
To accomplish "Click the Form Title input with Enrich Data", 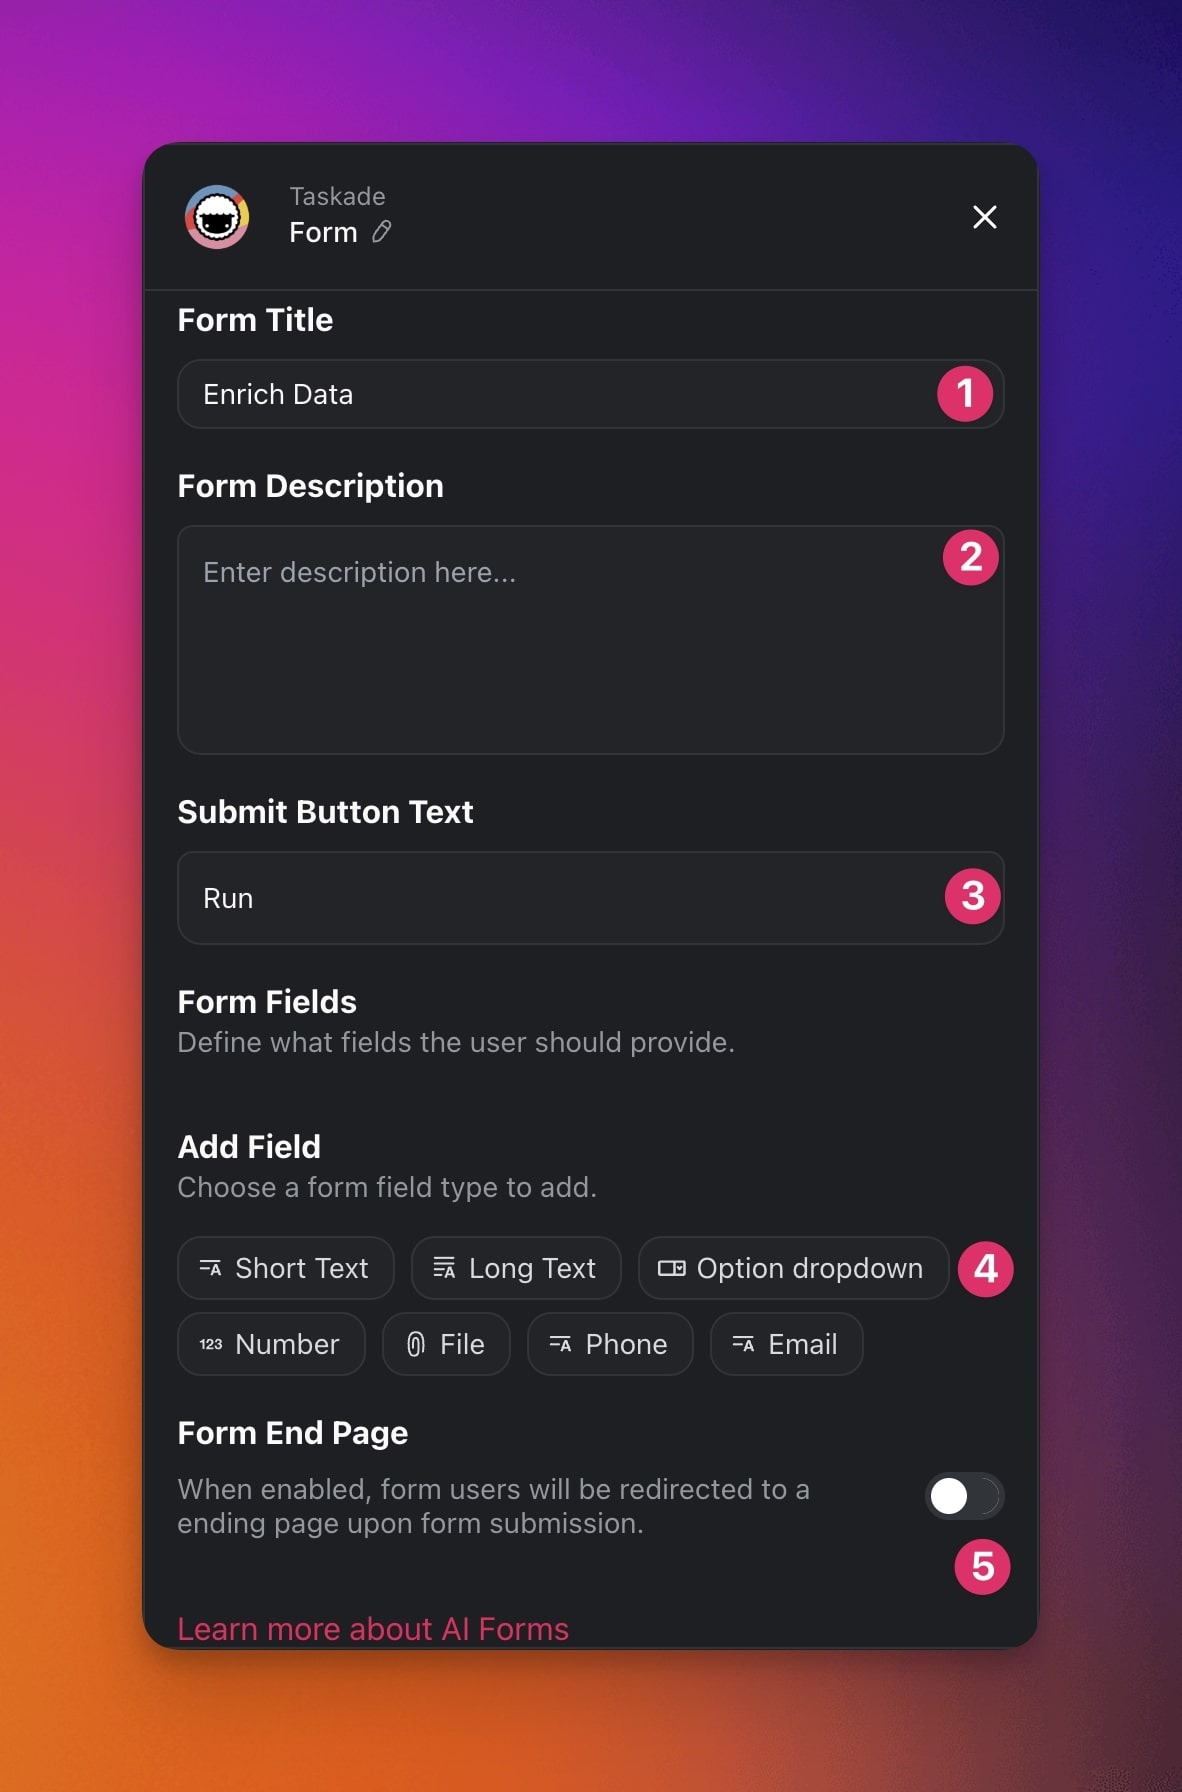I will coord(590,394).
